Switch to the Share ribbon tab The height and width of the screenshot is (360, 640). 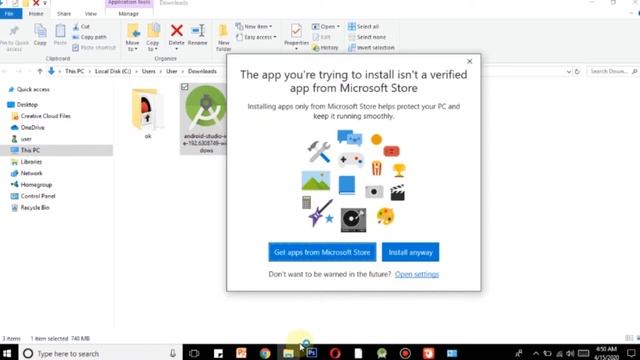(64, 13)
